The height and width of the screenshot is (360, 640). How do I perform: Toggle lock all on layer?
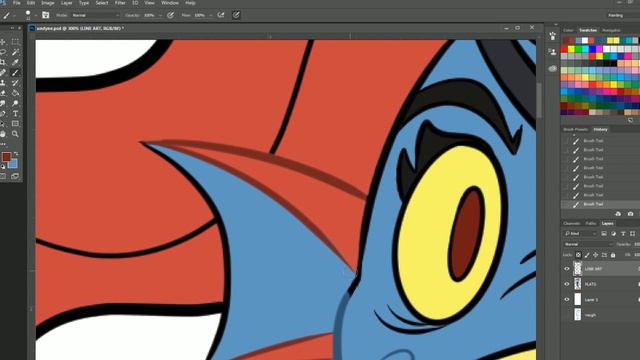(613, 255)
